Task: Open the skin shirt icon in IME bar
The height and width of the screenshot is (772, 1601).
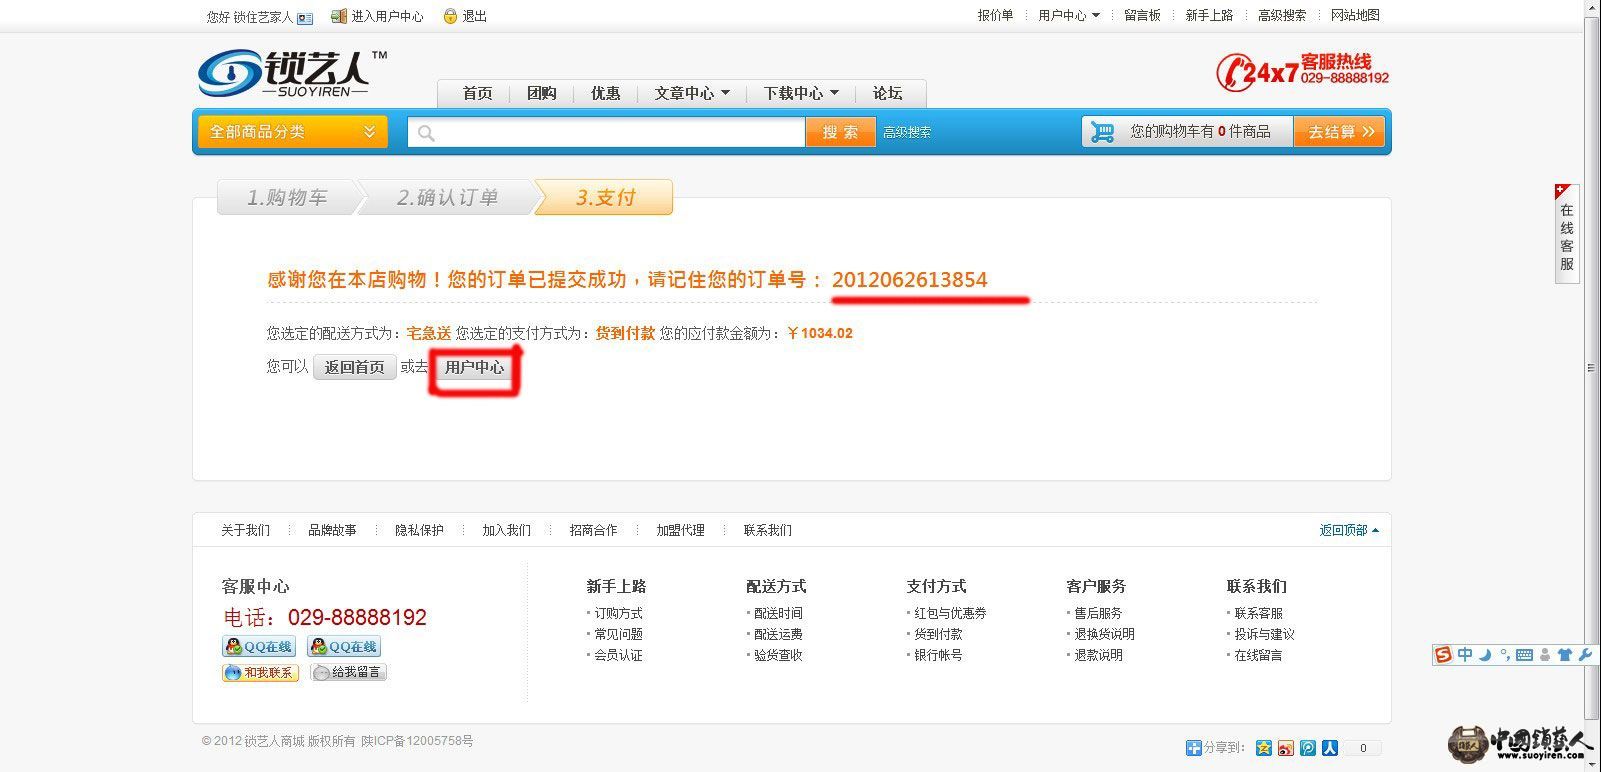Action: (1565, 655)
